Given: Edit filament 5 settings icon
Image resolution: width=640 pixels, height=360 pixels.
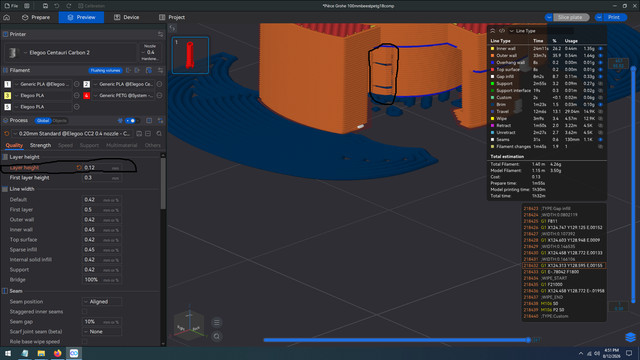Looking at the screenshot, I should click(76, 107).
